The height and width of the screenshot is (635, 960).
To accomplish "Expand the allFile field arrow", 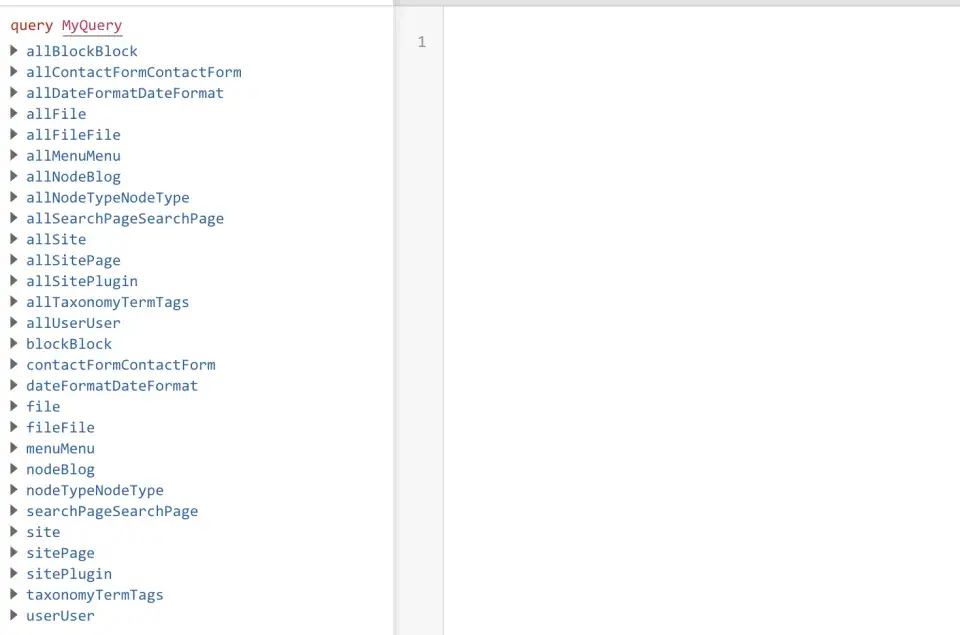I will click(x=13, y=113).
